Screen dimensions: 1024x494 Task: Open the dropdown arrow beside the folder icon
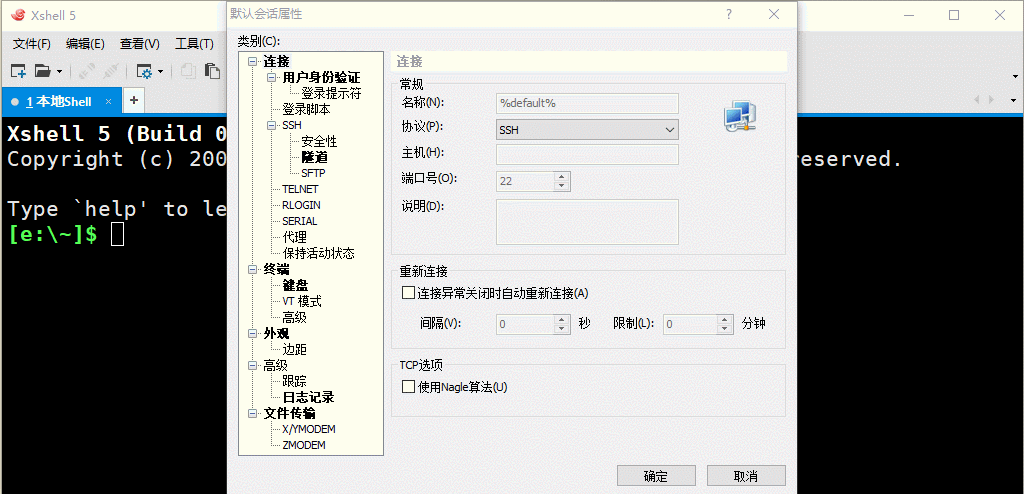pyautogui.click(x=59, y=71)
